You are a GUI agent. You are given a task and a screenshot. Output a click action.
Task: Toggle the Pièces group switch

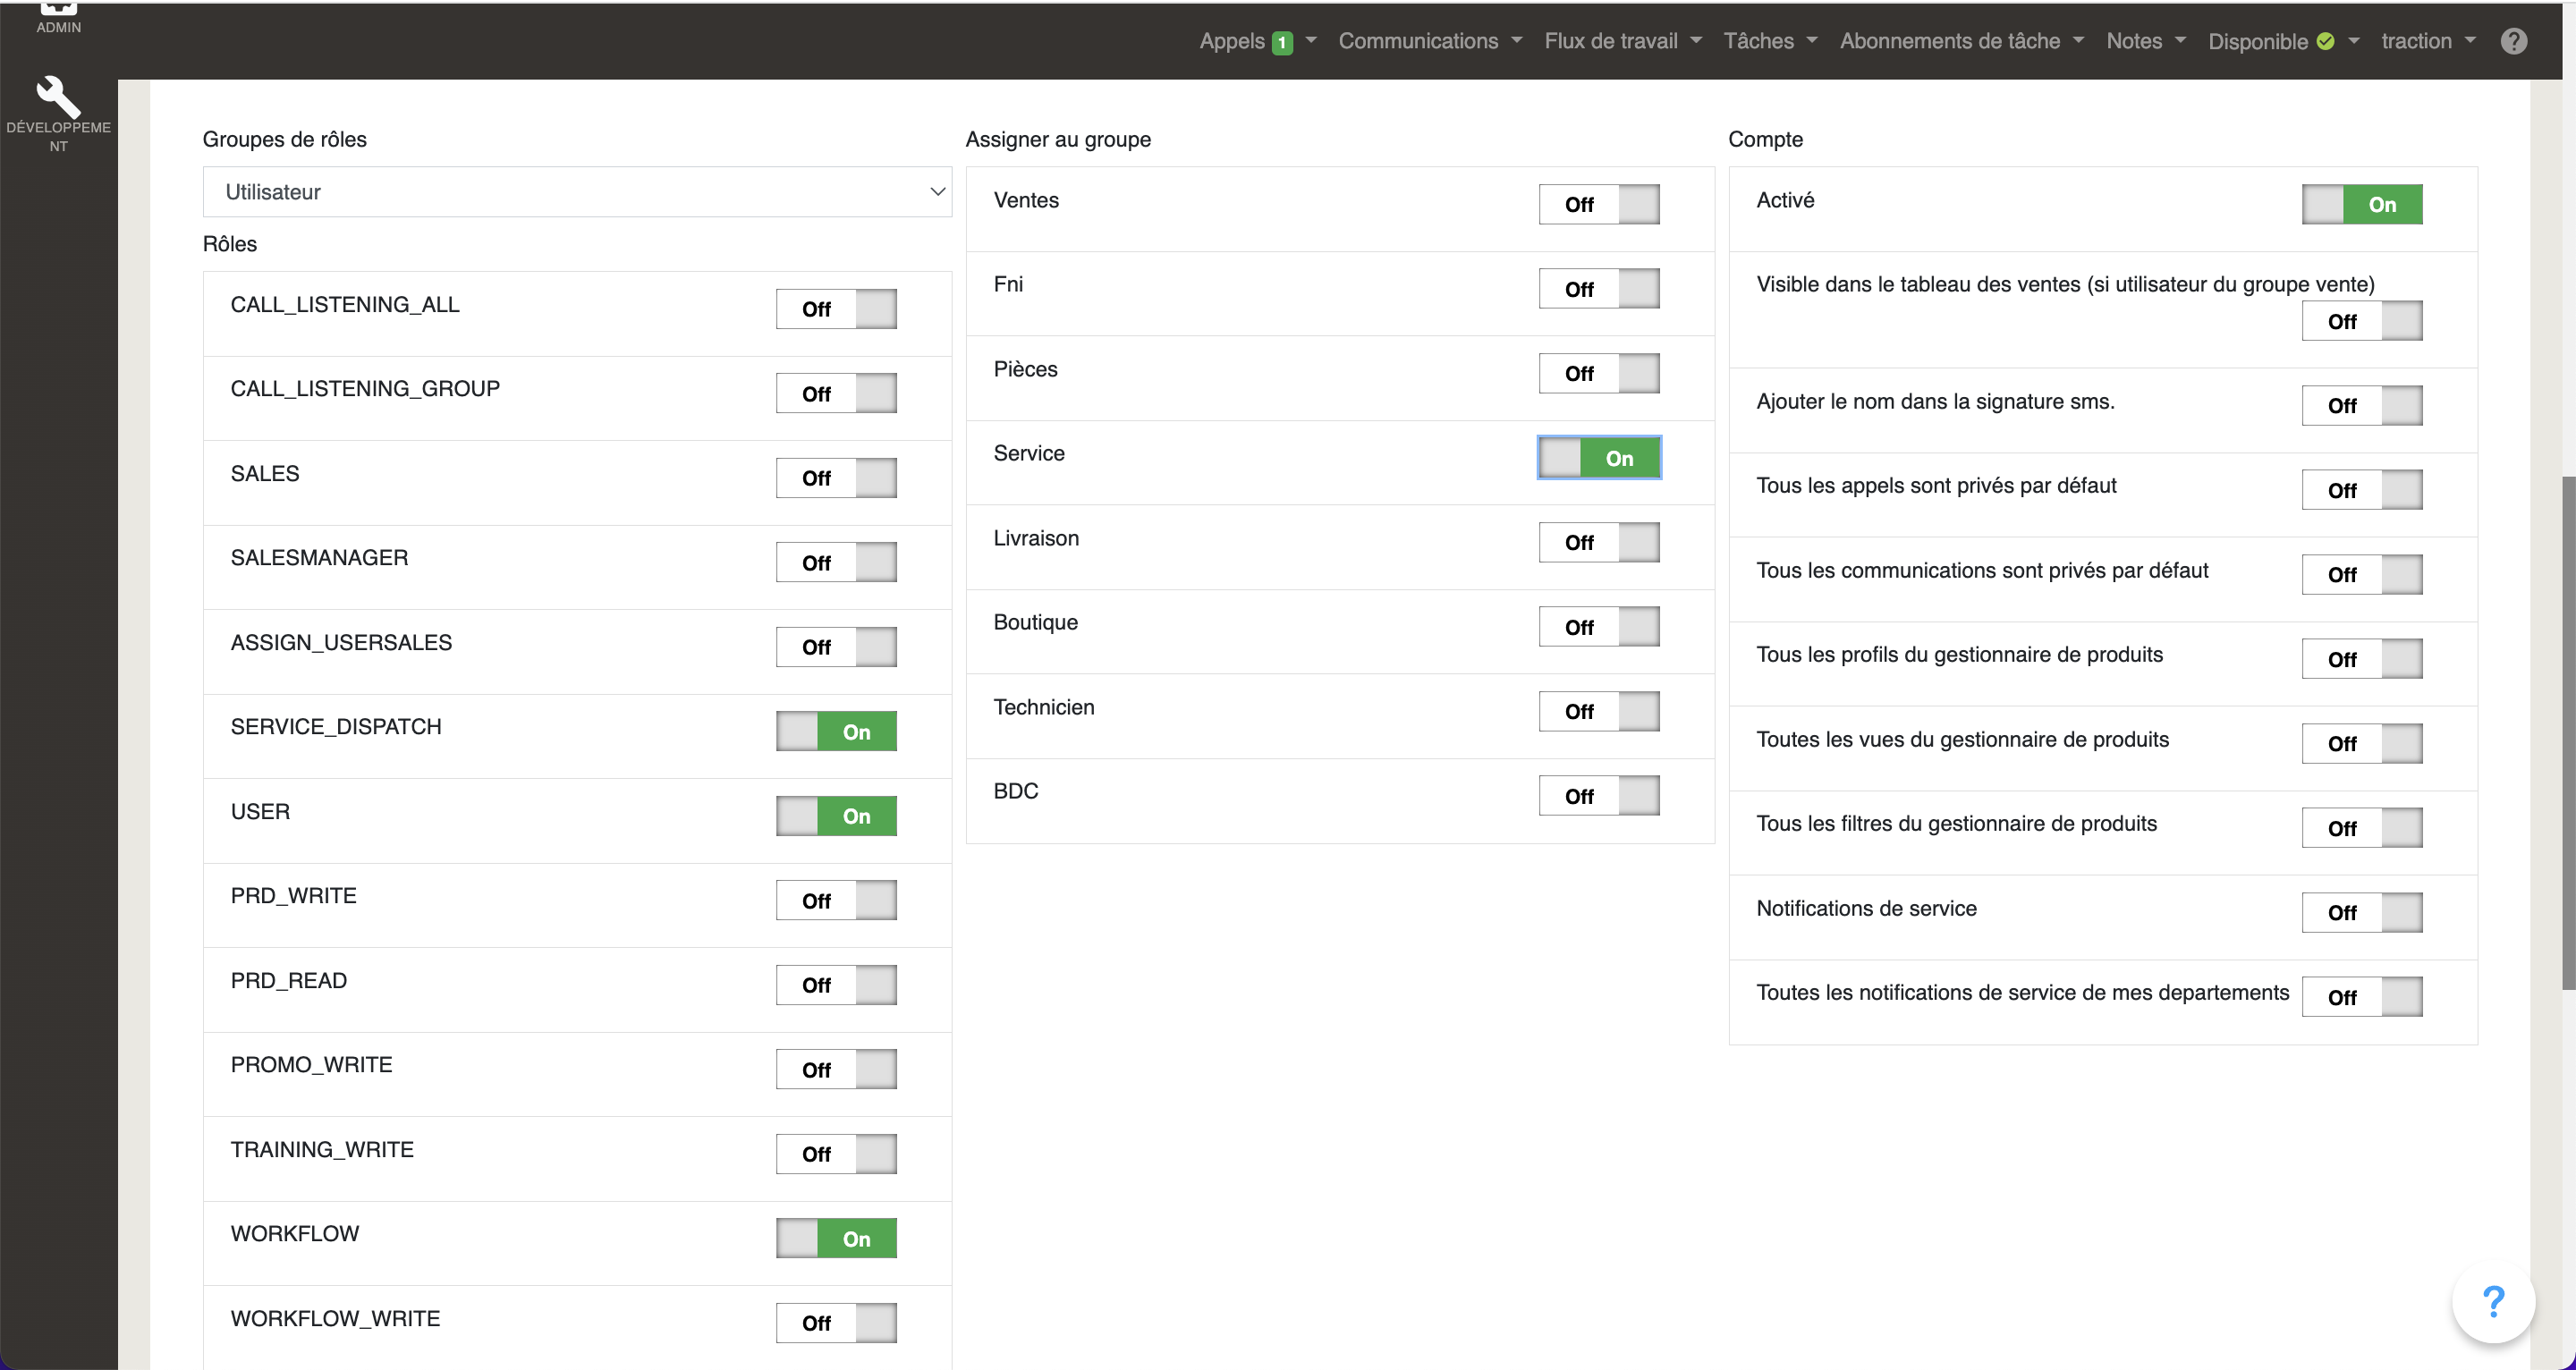point(1599,373)
